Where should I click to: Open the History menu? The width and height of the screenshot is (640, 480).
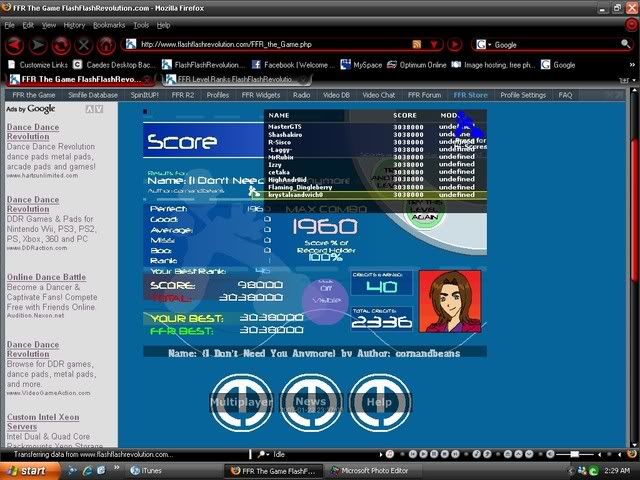74,24
